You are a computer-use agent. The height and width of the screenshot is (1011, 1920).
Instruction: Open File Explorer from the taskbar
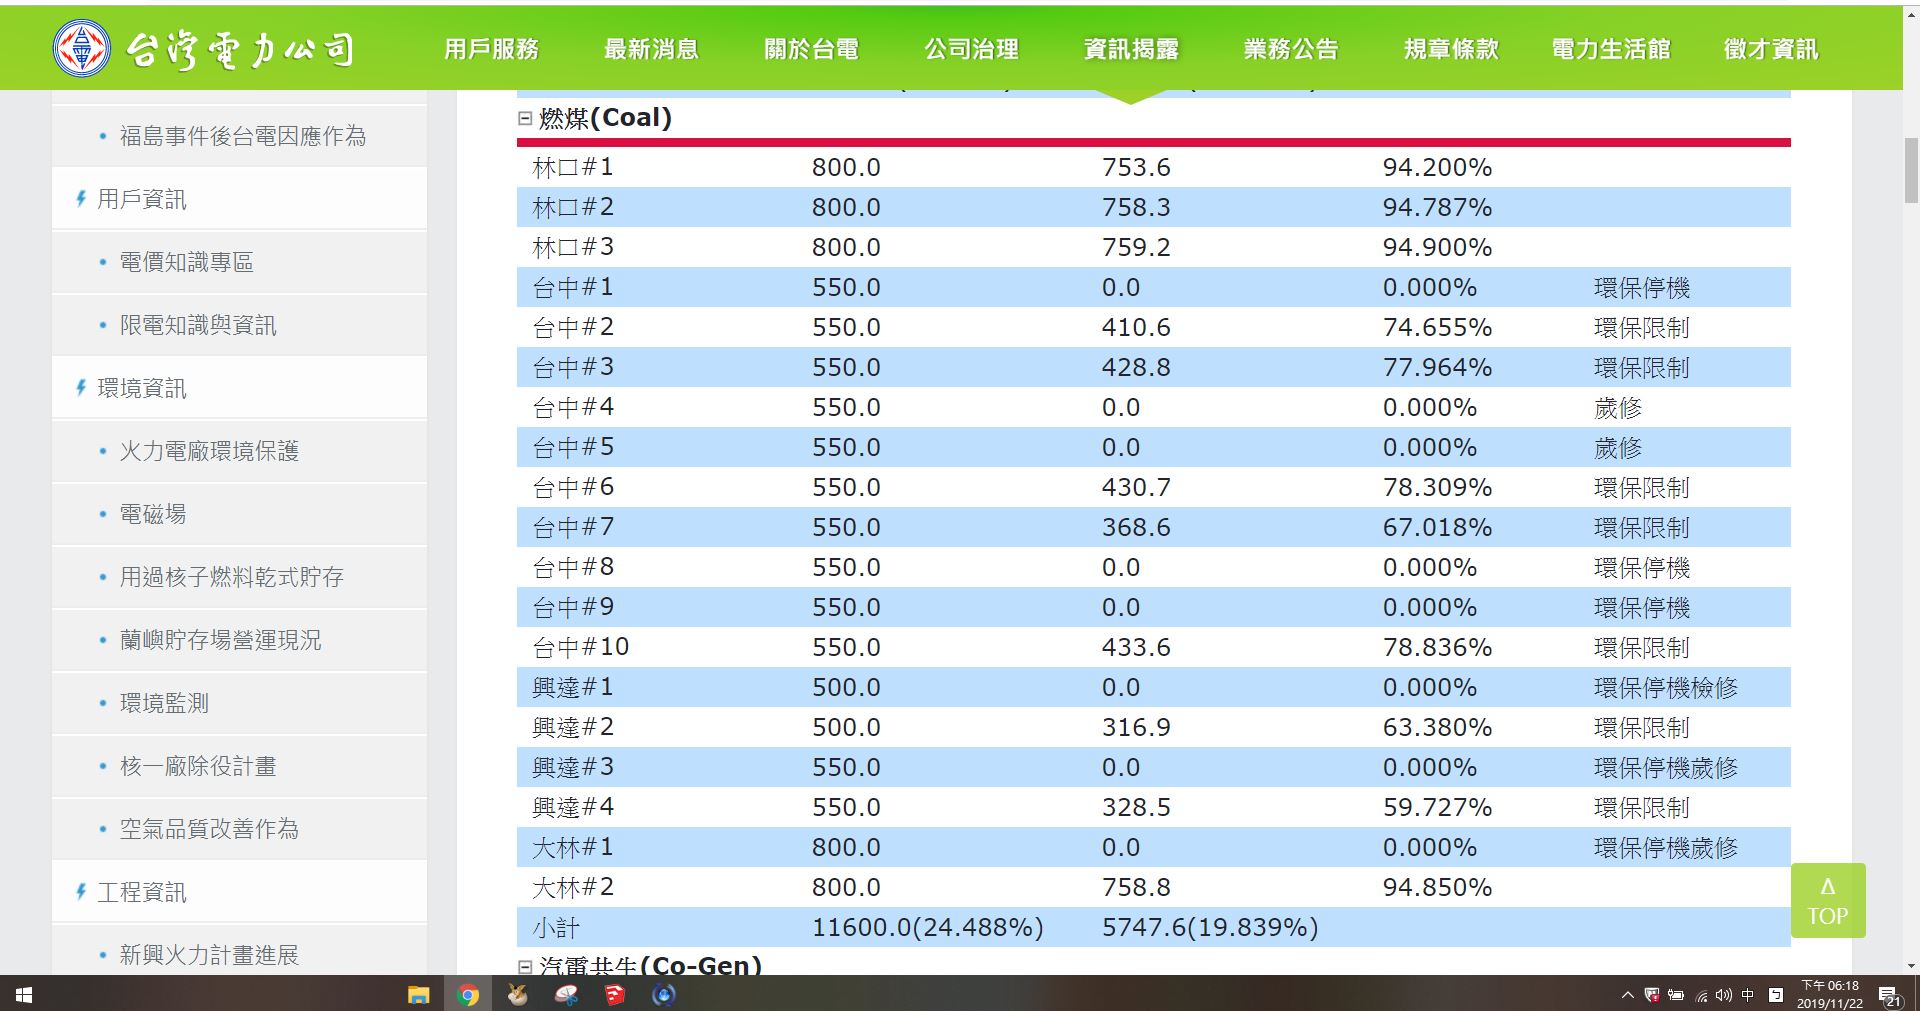418,995
